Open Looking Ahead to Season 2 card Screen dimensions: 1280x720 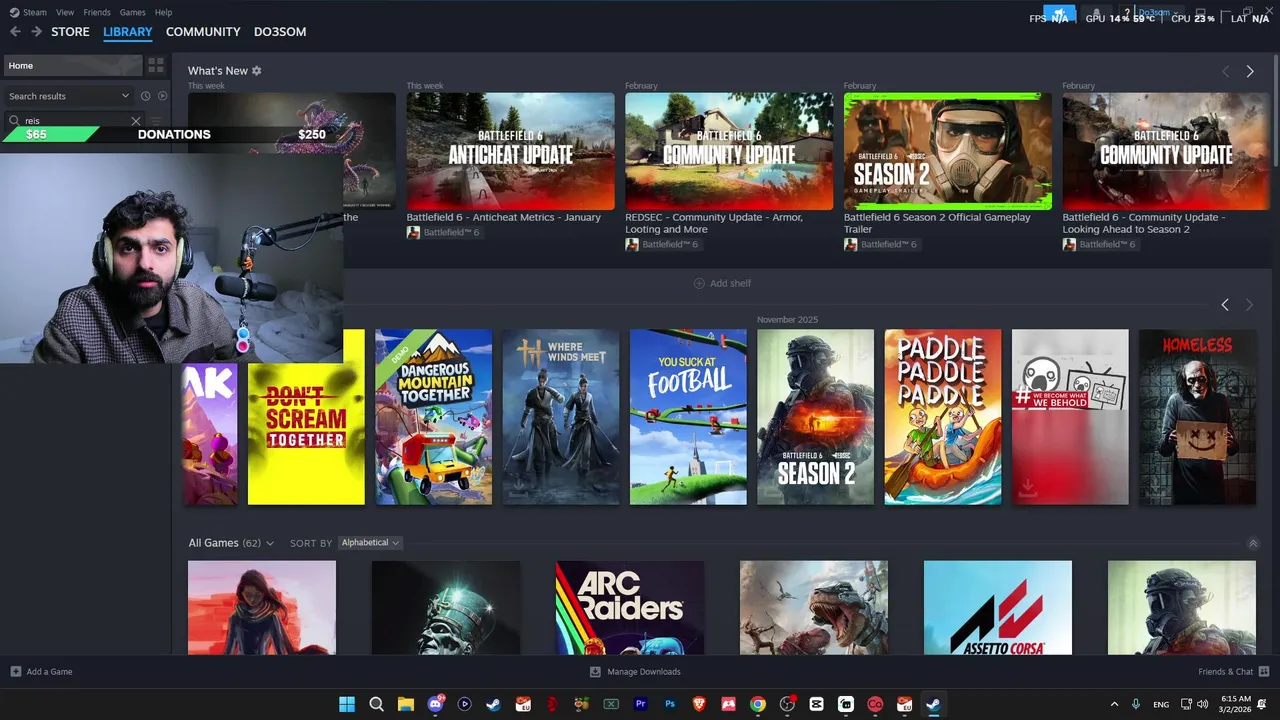pos(1166,151)
